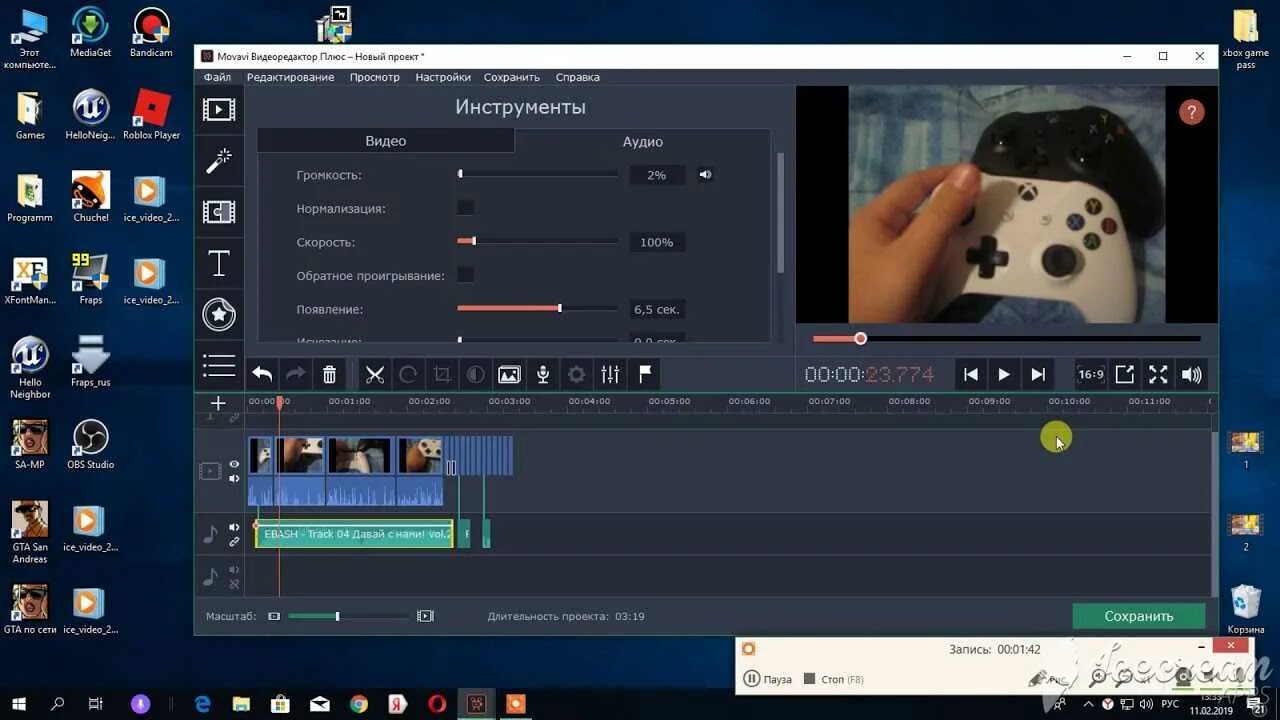The height and width of the screenshot is (720, 1280).
Task: Click the preview seek bar
Action: pyautogui.click(x=1006, y=338)
